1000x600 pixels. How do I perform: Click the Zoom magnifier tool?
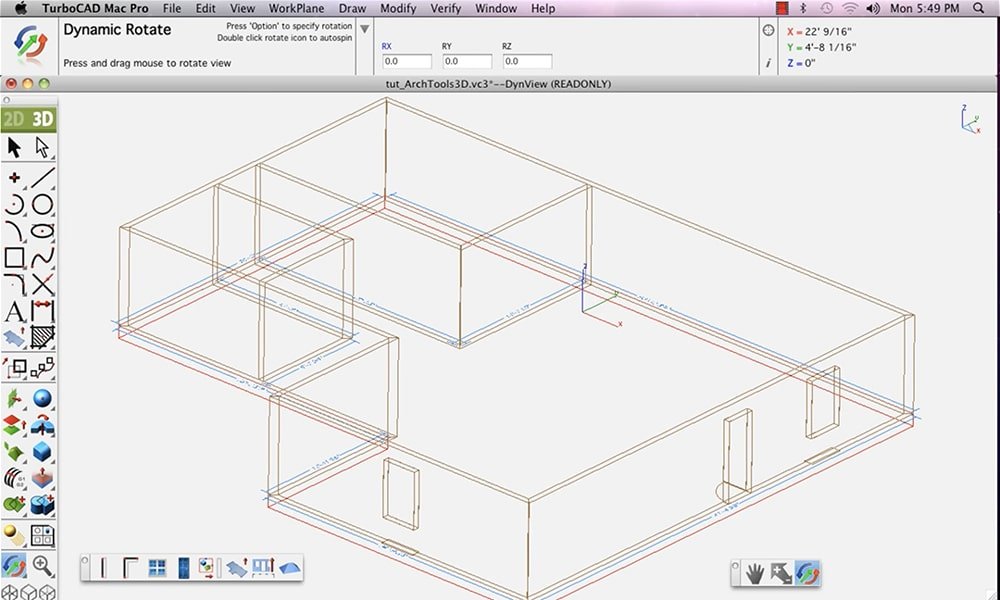42,566
